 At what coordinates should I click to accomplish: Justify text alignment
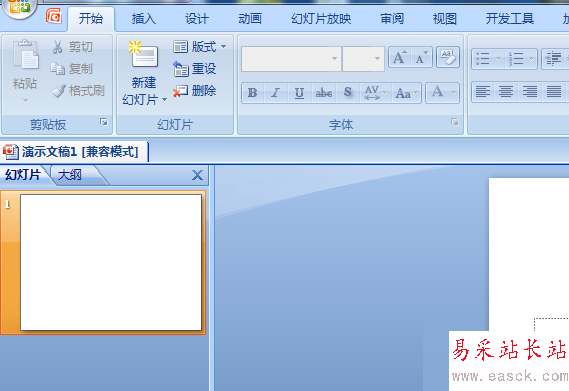click(554, 91)
